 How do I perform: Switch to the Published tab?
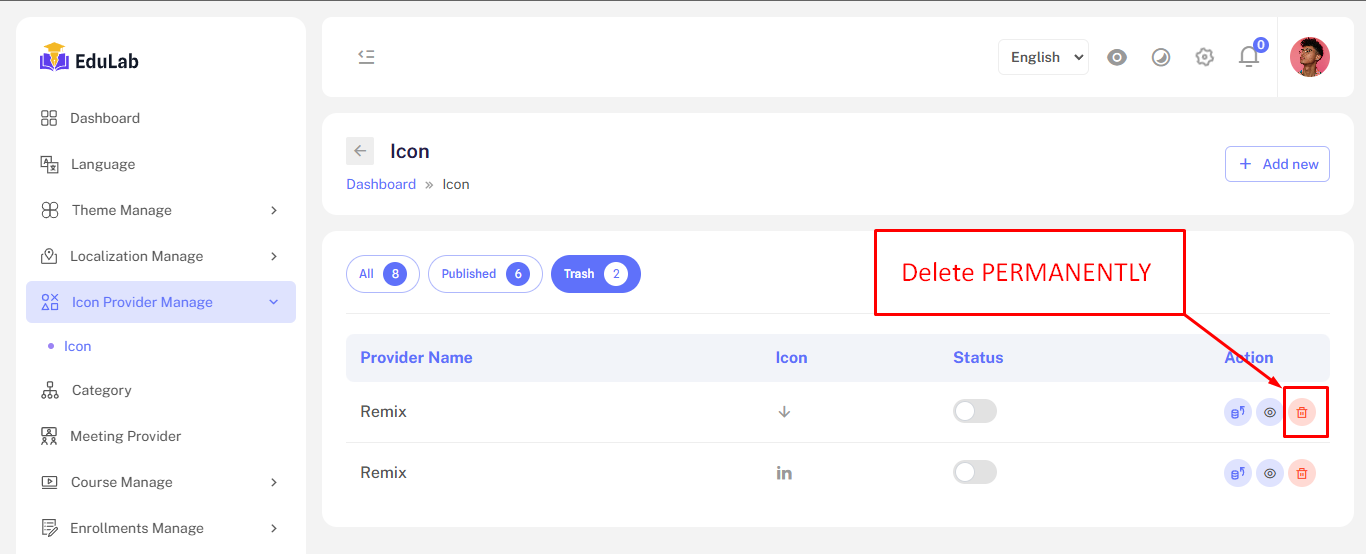[x=485, y=274]
